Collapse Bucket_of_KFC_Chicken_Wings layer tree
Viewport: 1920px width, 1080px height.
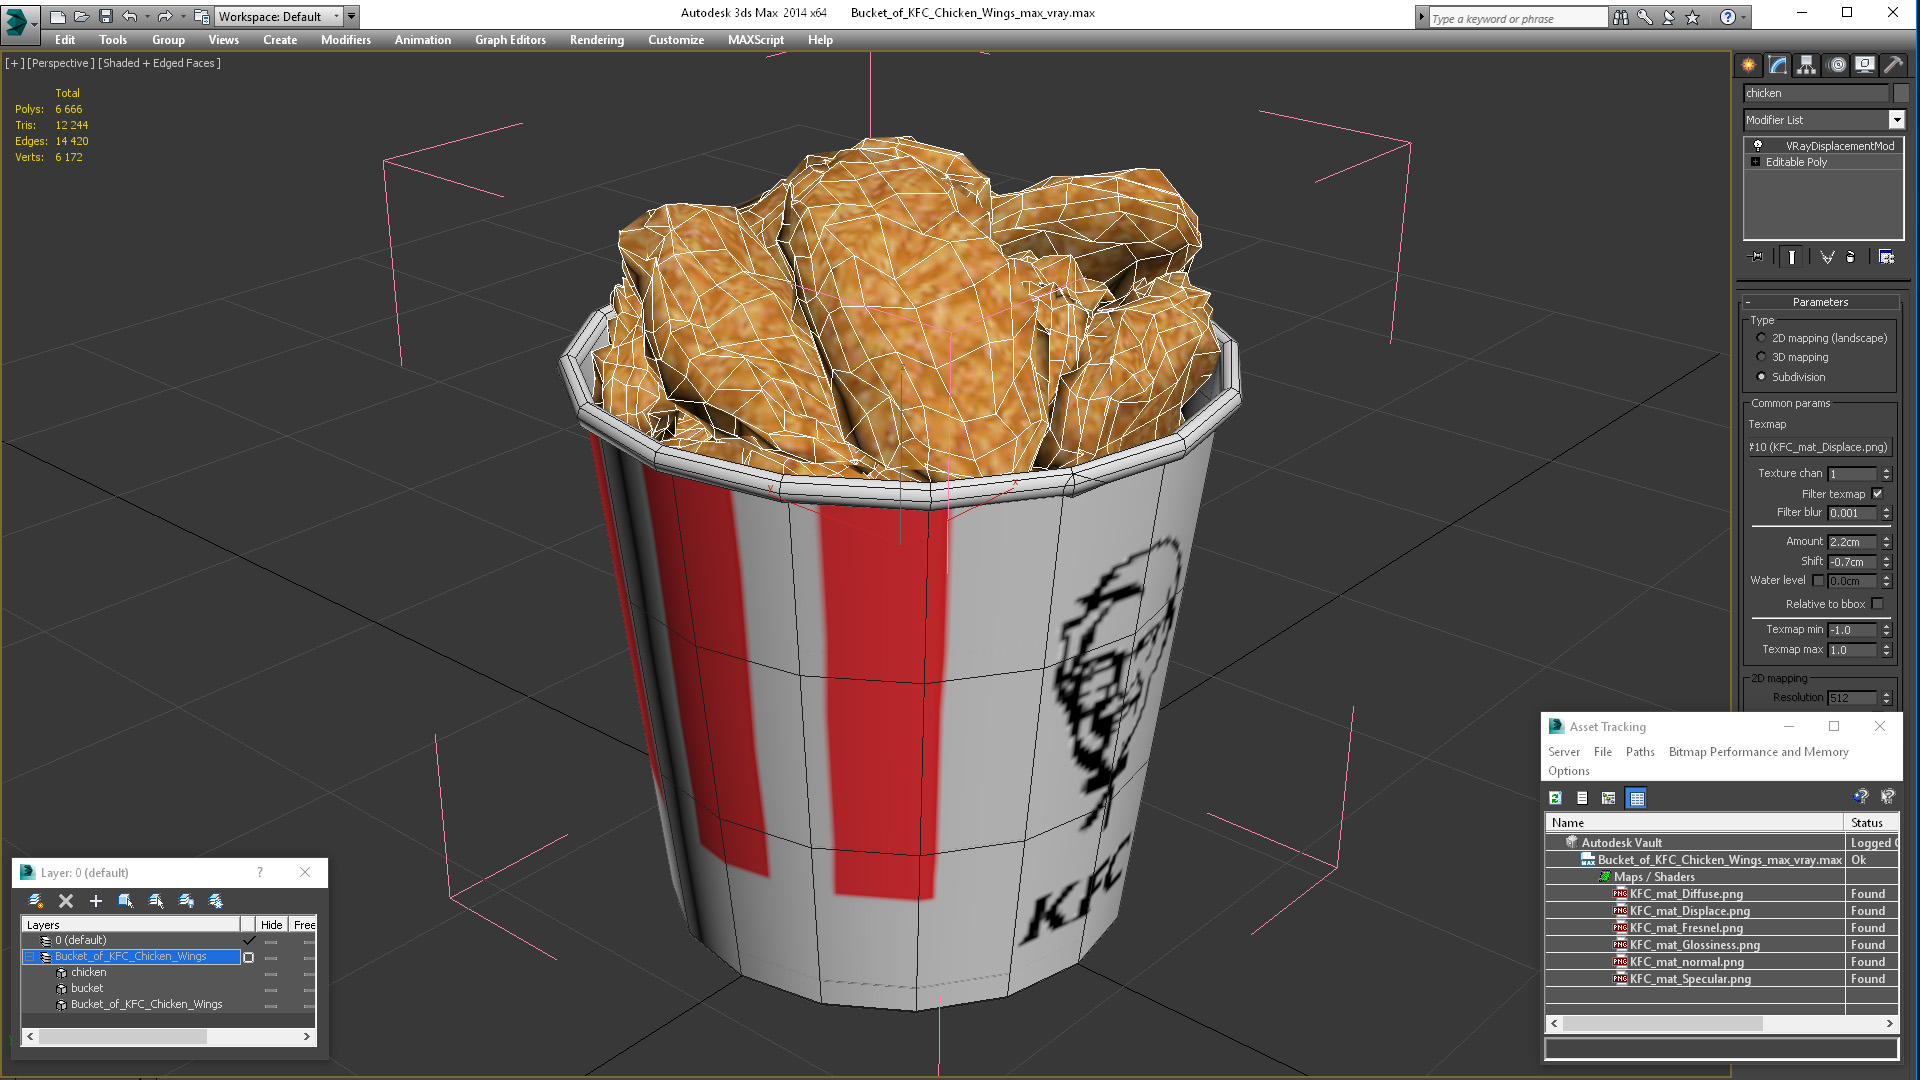(x=30, y=957)
